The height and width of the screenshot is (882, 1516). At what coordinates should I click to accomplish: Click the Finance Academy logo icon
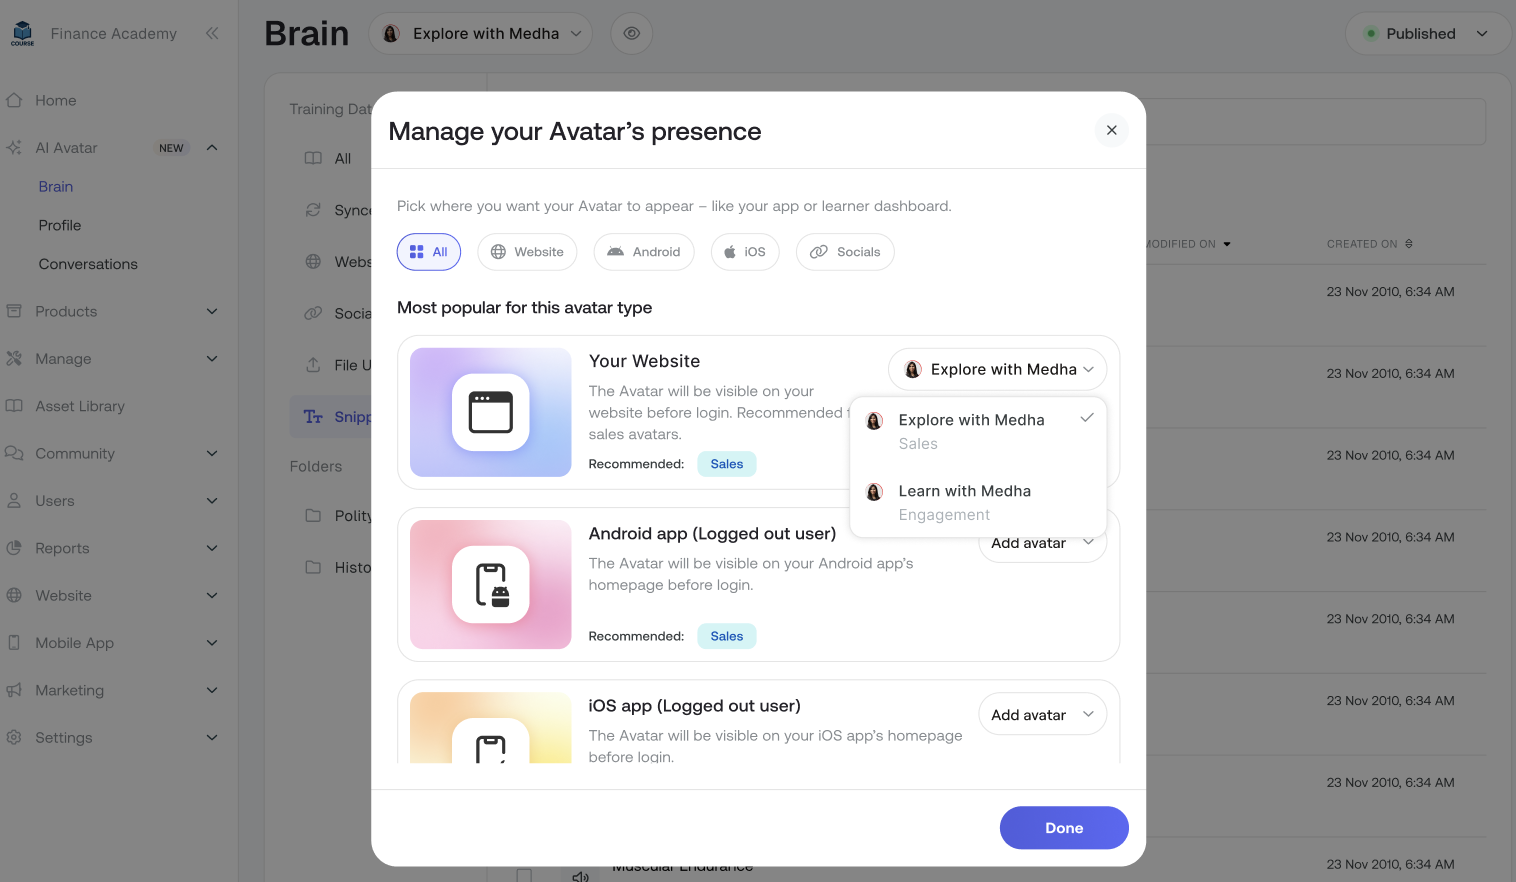click(22, 34)
